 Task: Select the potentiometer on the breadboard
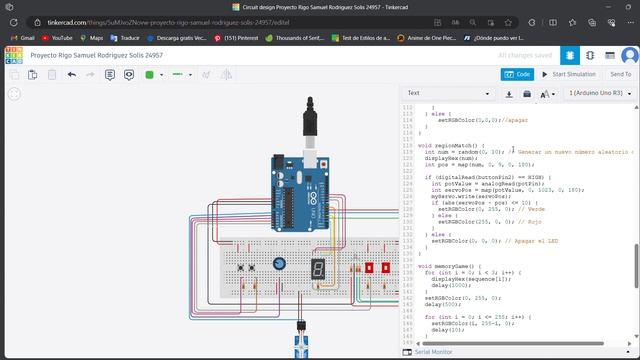pos(279,264)
